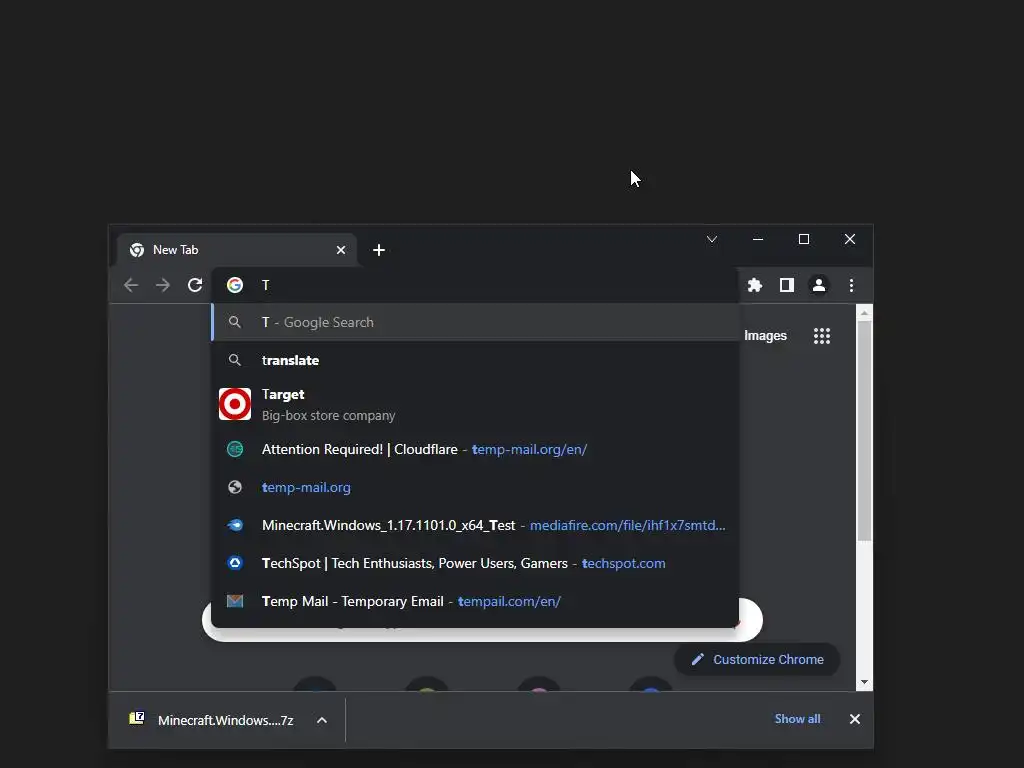Select the New Tab tab
Viewport: 1024px width, 768px height.
[x=236, y=250]
